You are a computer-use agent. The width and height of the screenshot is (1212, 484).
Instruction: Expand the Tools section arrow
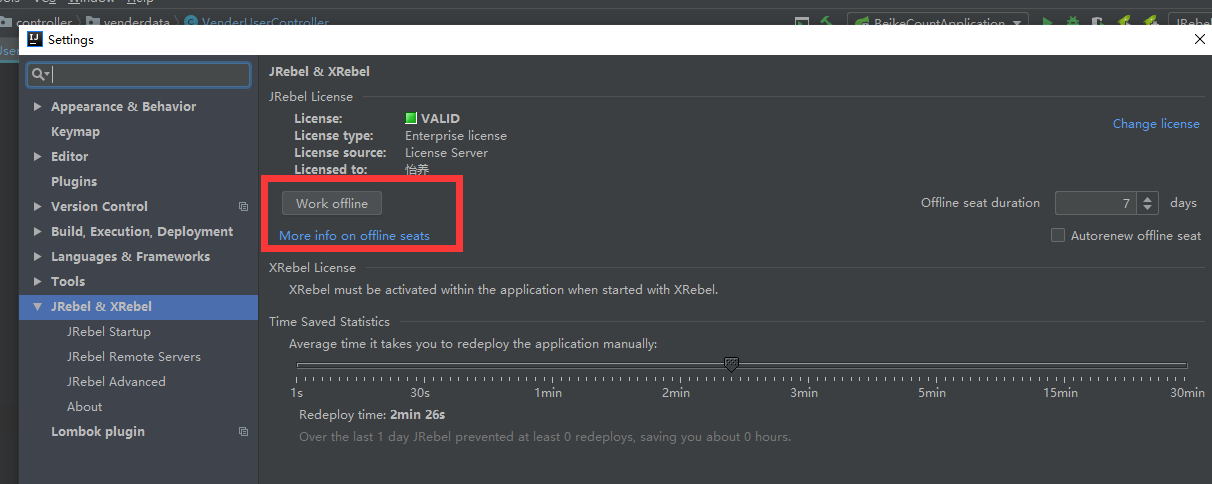pos(38,281)
